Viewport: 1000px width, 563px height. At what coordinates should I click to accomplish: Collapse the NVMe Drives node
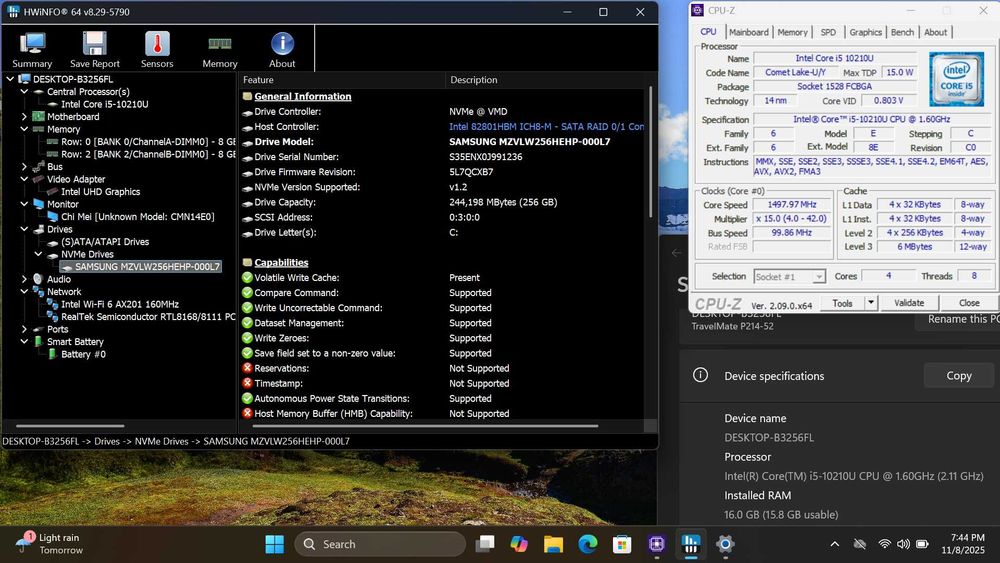pyautogui.click(x=38, y=254)
